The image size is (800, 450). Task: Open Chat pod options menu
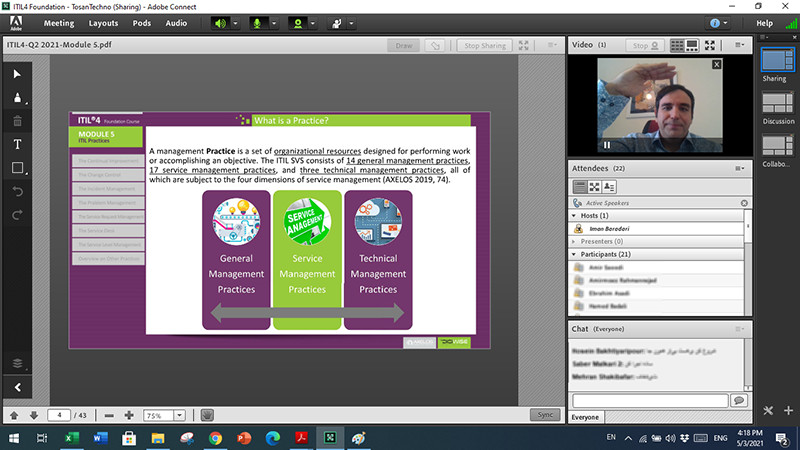739,329
